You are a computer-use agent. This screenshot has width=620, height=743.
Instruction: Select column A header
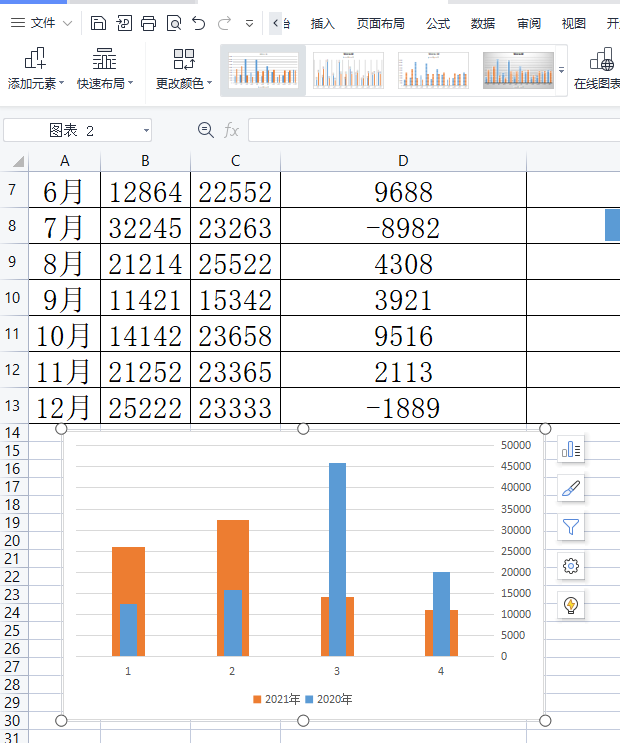point(64,161)
